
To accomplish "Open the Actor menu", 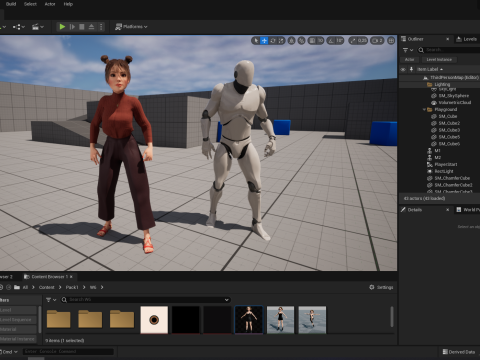I will point(50,4).
